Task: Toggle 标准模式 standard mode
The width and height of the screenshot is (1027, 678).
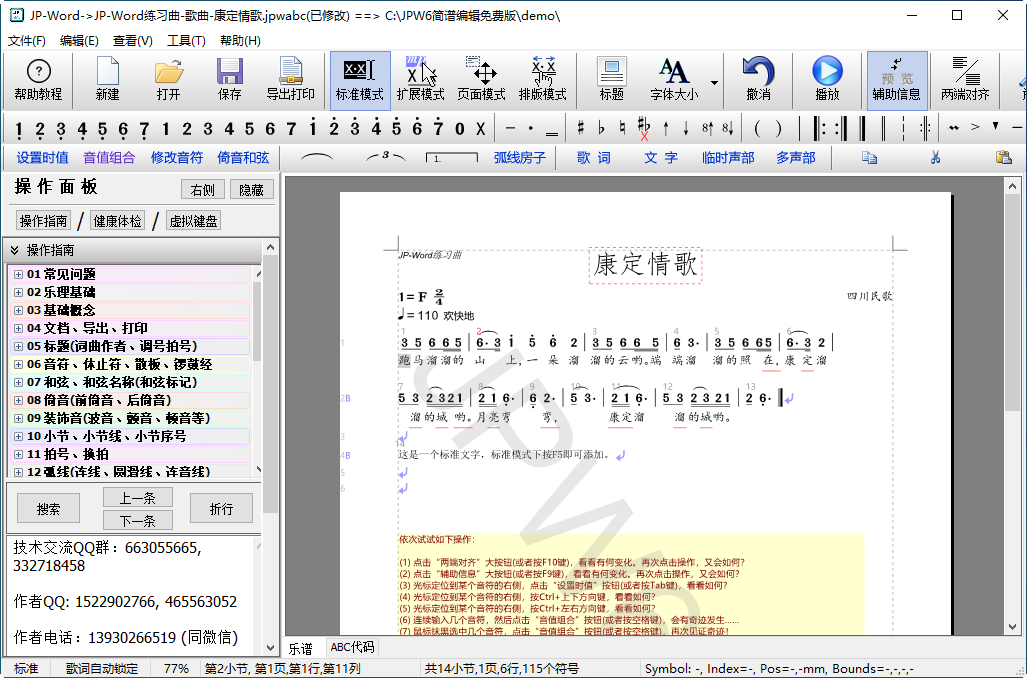Action: [x=360, y=80]
